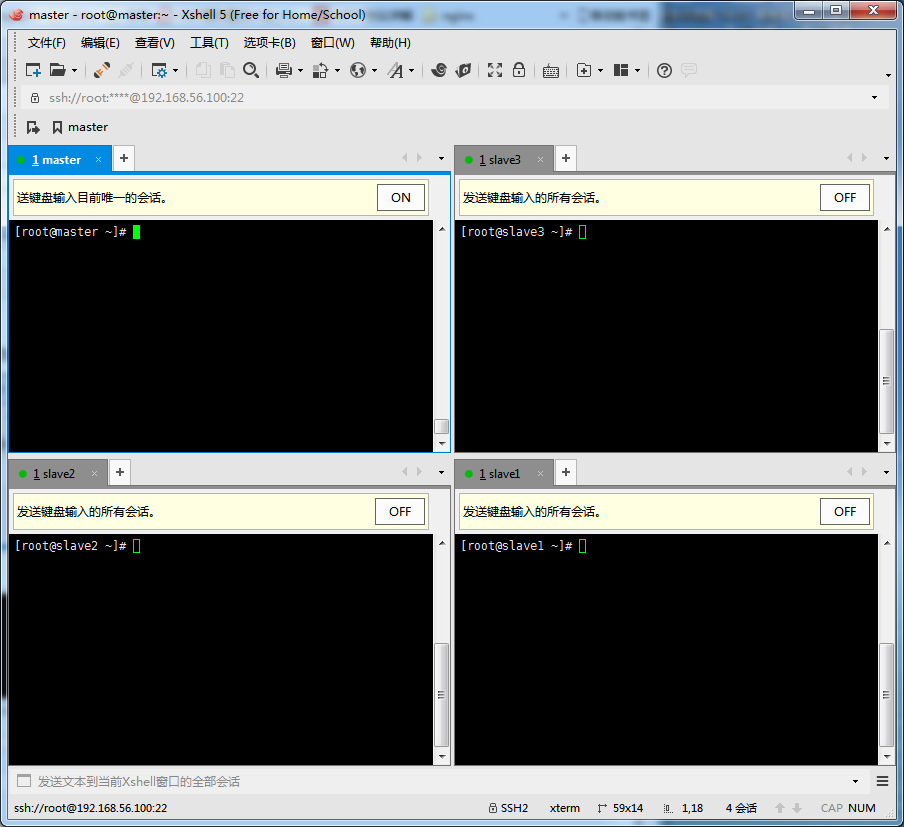Open the 选项卡(B) menu

pos(269,43)
